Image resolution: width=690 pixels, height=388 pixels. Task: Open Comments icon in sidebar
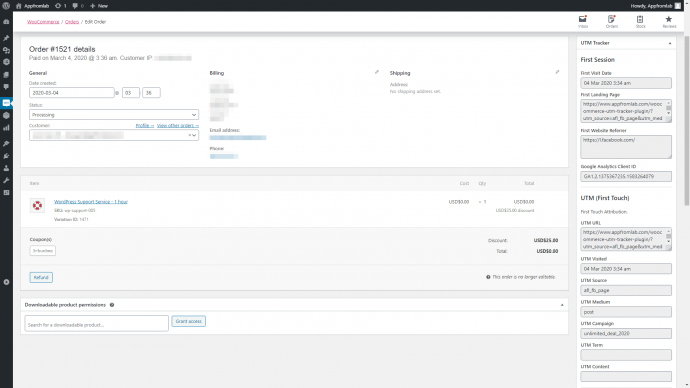pos(6,87)
